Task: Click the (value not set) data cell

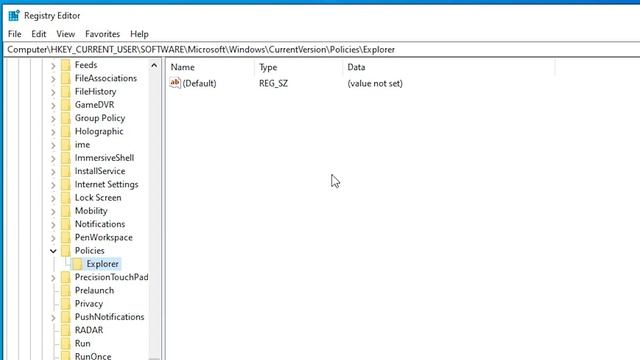Action: pos(375,83)
